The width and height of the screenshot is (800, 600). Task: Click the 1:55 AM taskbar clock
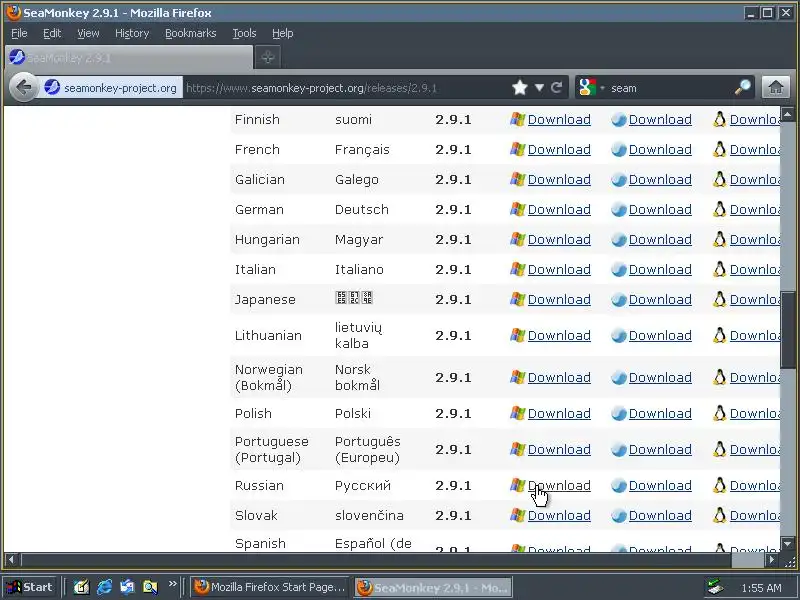[761, 588]
